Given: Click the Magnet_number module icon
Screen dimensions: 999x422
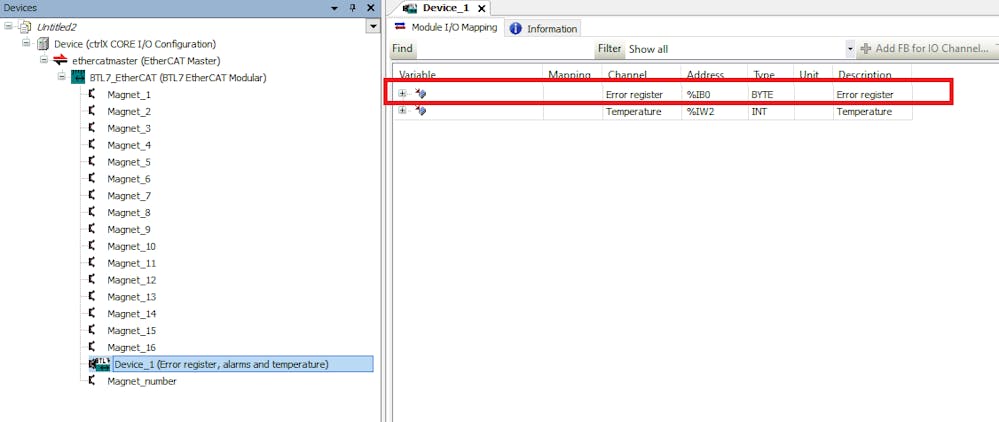Looking at the screenshot, I should point(93,381).
